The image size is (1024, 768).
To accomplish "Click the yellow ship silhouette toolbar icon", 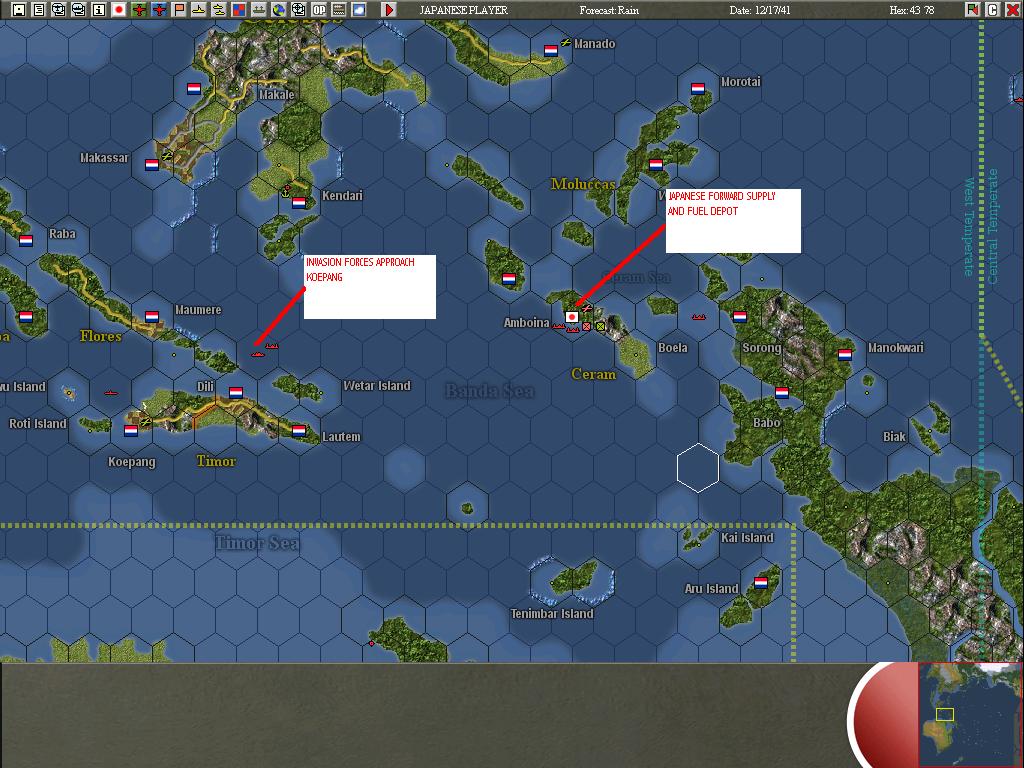I will click(199, 9).
